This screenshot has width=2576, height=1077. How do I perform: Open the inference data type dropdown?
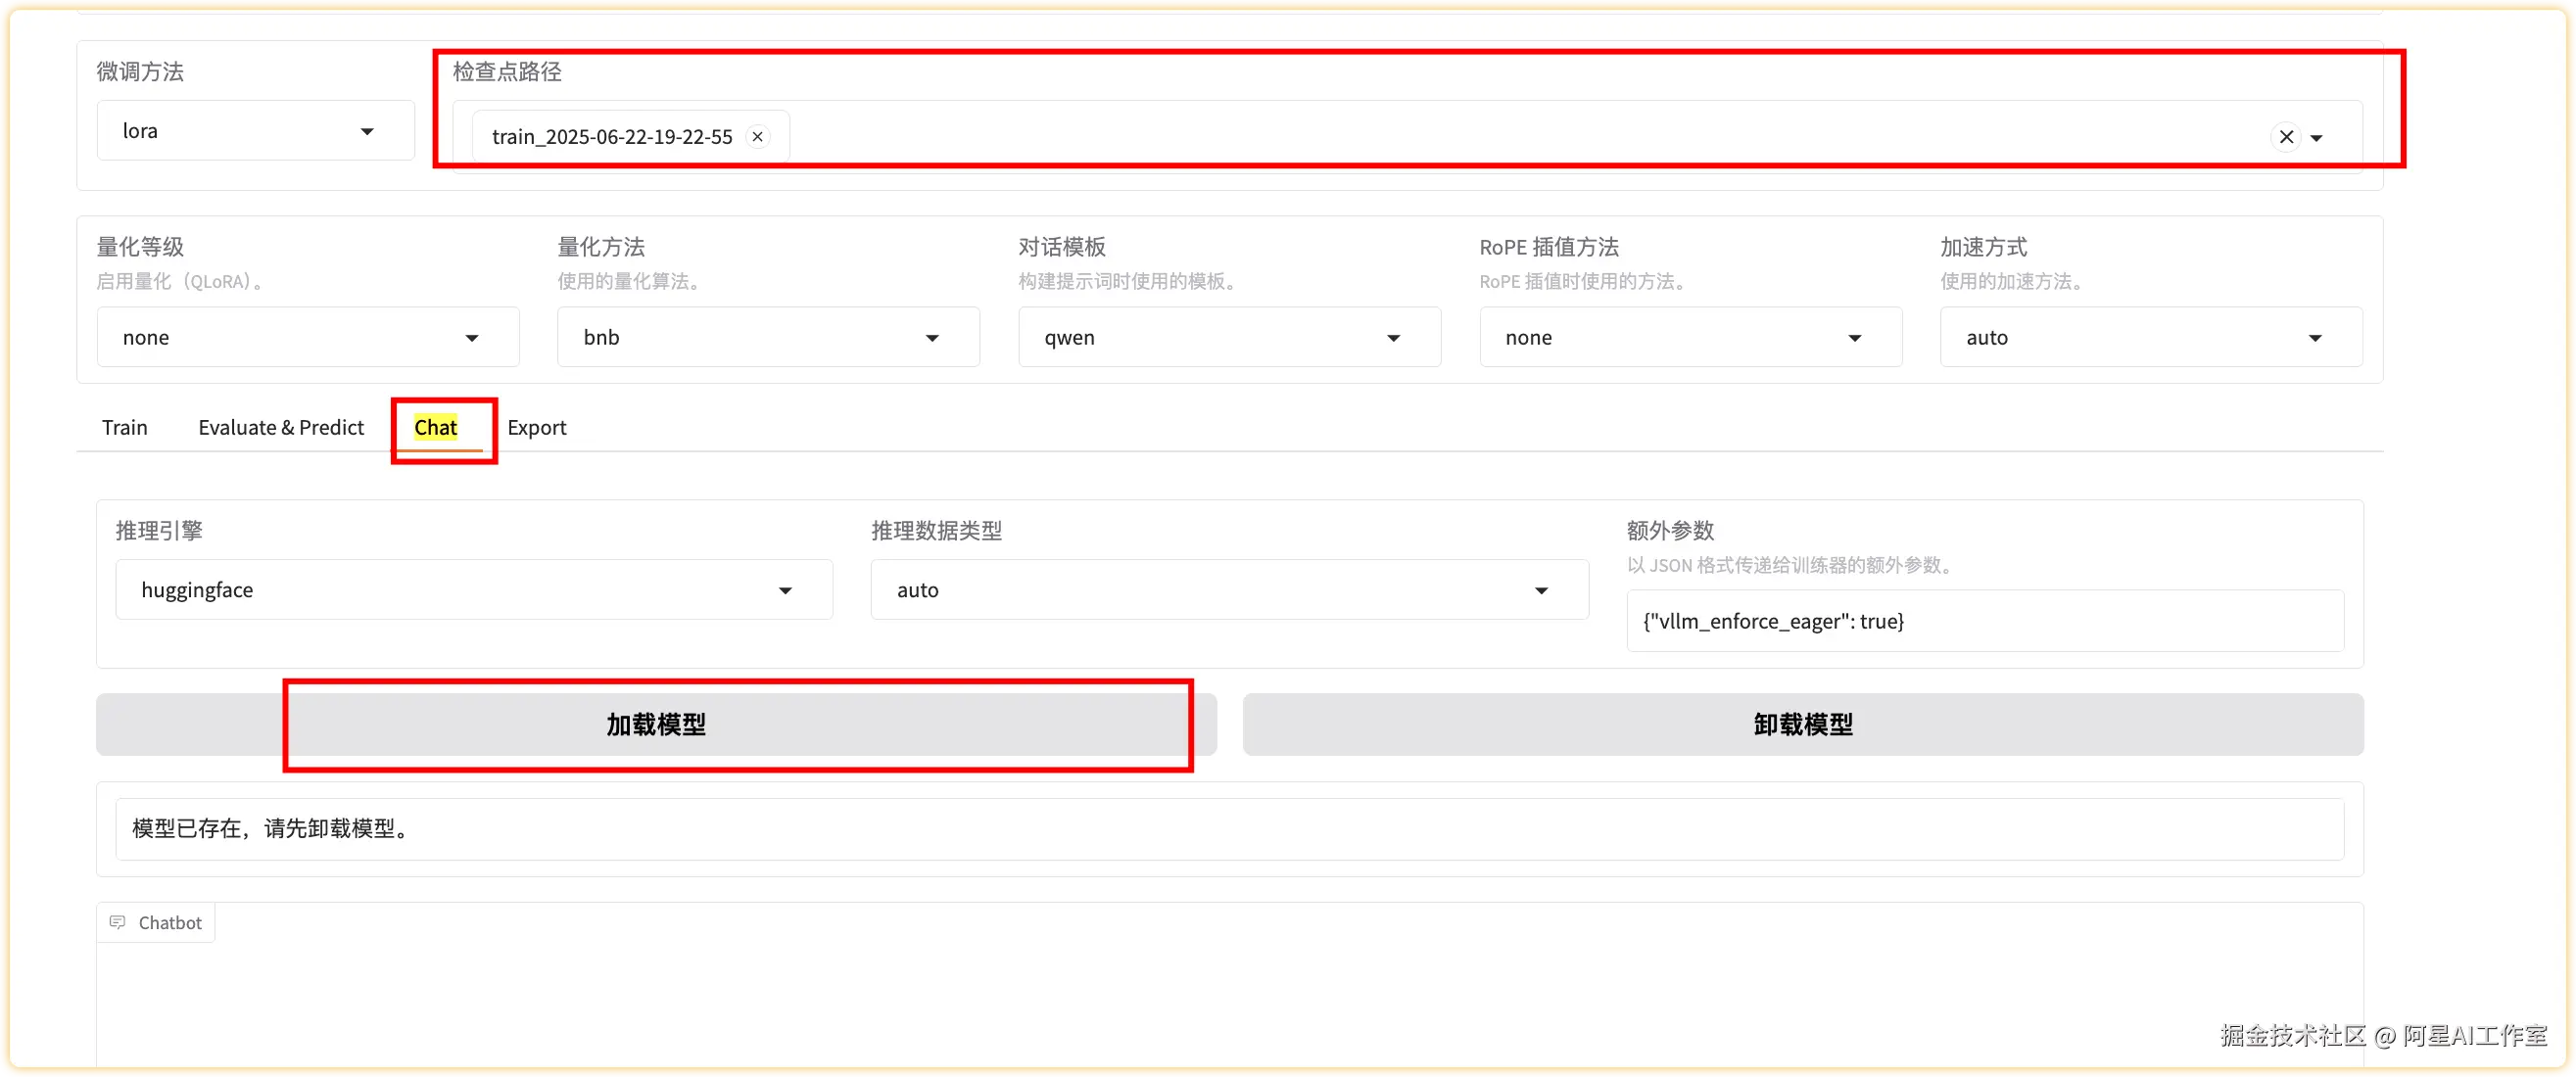click(x=1229, y=590)
